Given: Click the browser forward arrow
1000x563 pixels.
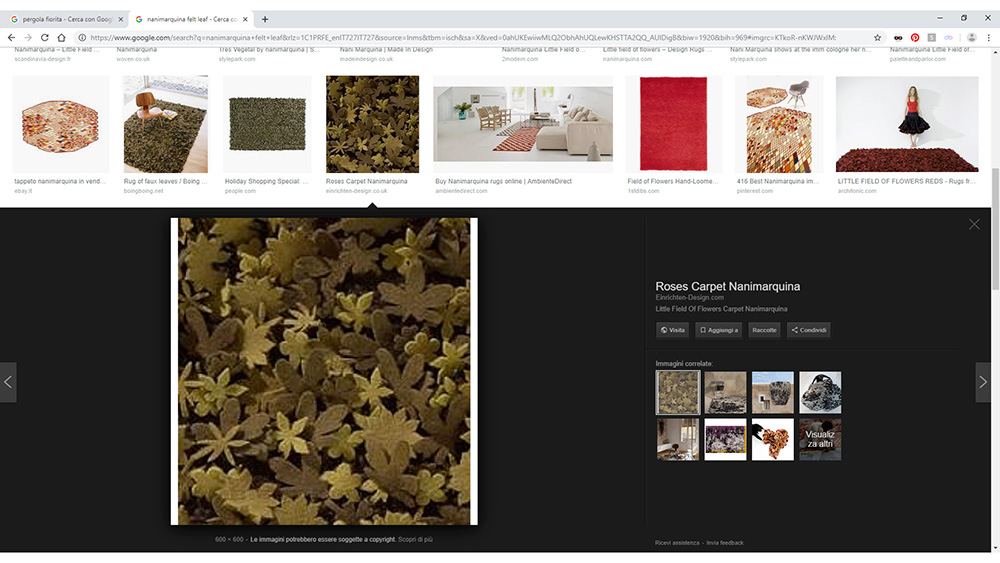Looking at the screenshot, I should click(28, 38).
